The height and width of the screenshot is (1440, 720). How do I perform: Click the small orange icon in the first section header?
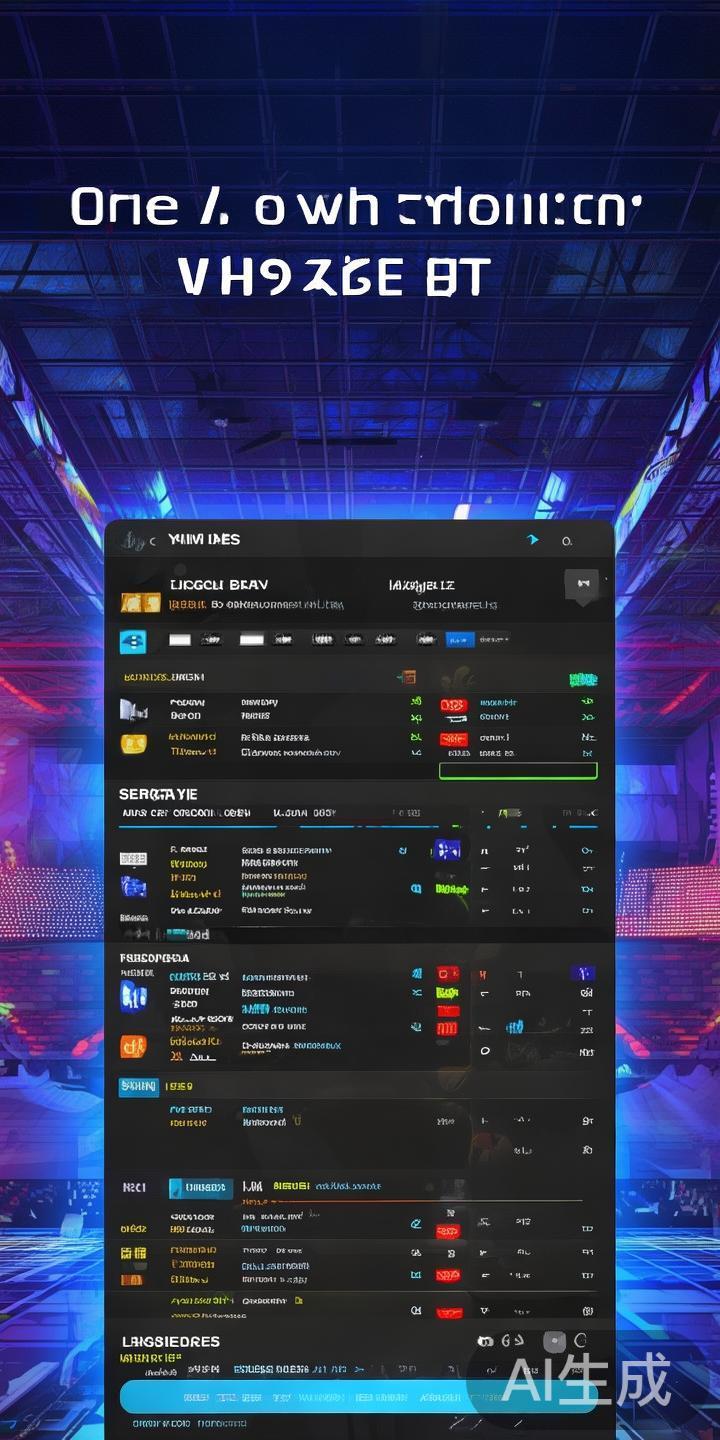[x=406, y=678]
